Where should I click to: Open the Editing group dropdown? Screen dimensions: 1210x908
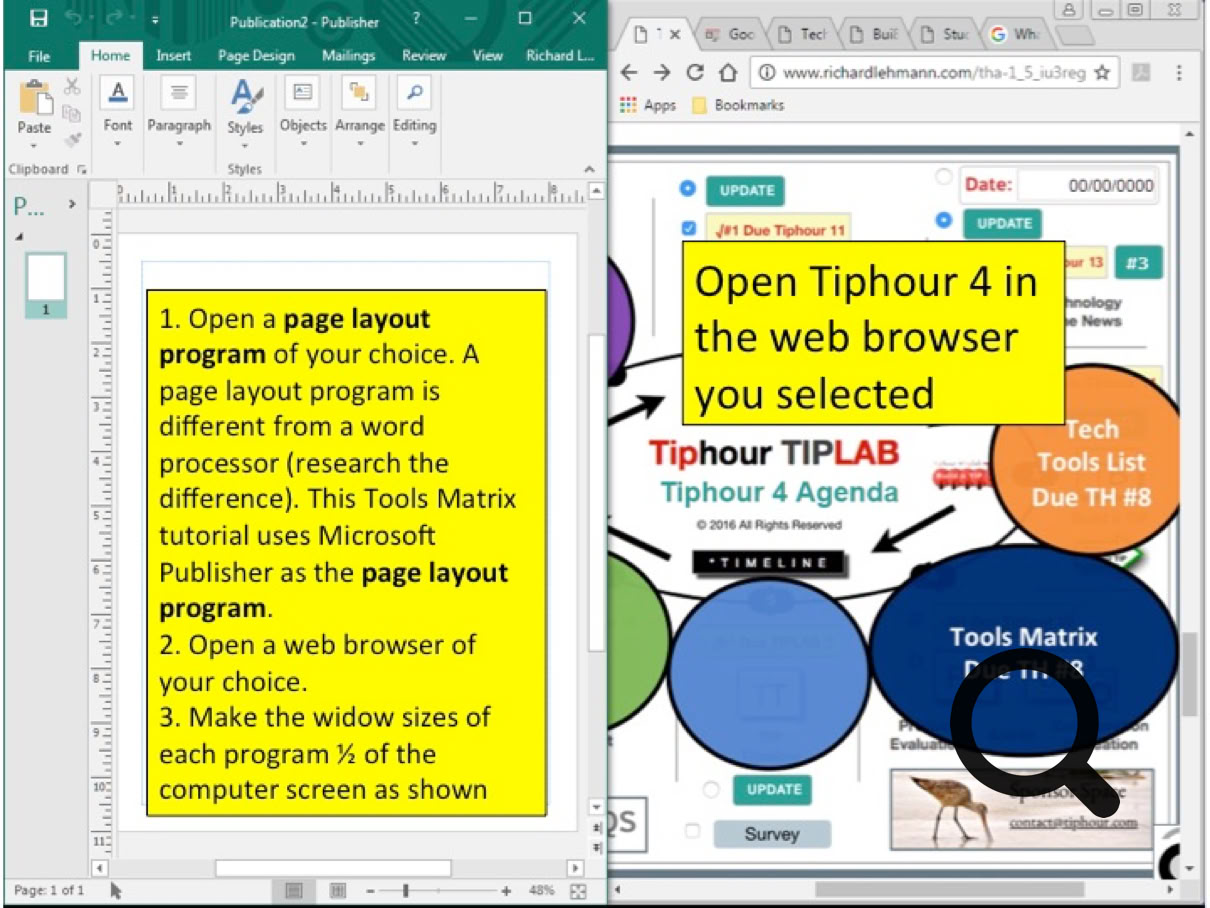pyautogui.click(x=414, y=112)
